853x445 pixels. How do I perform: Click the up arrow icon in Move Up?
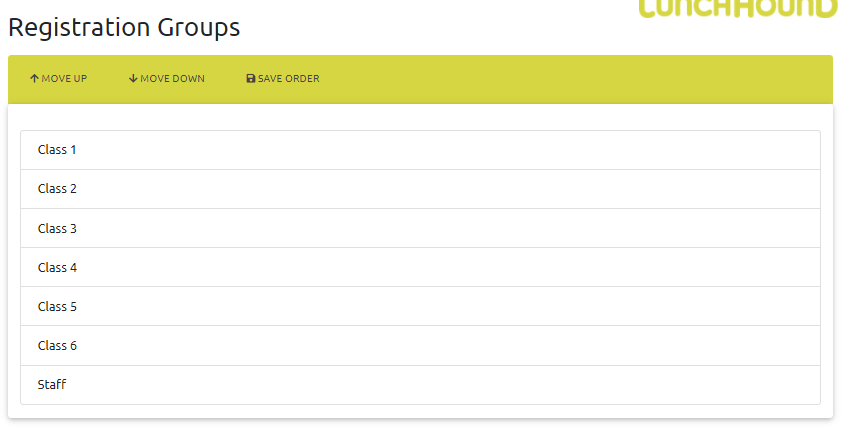point(34,79)
